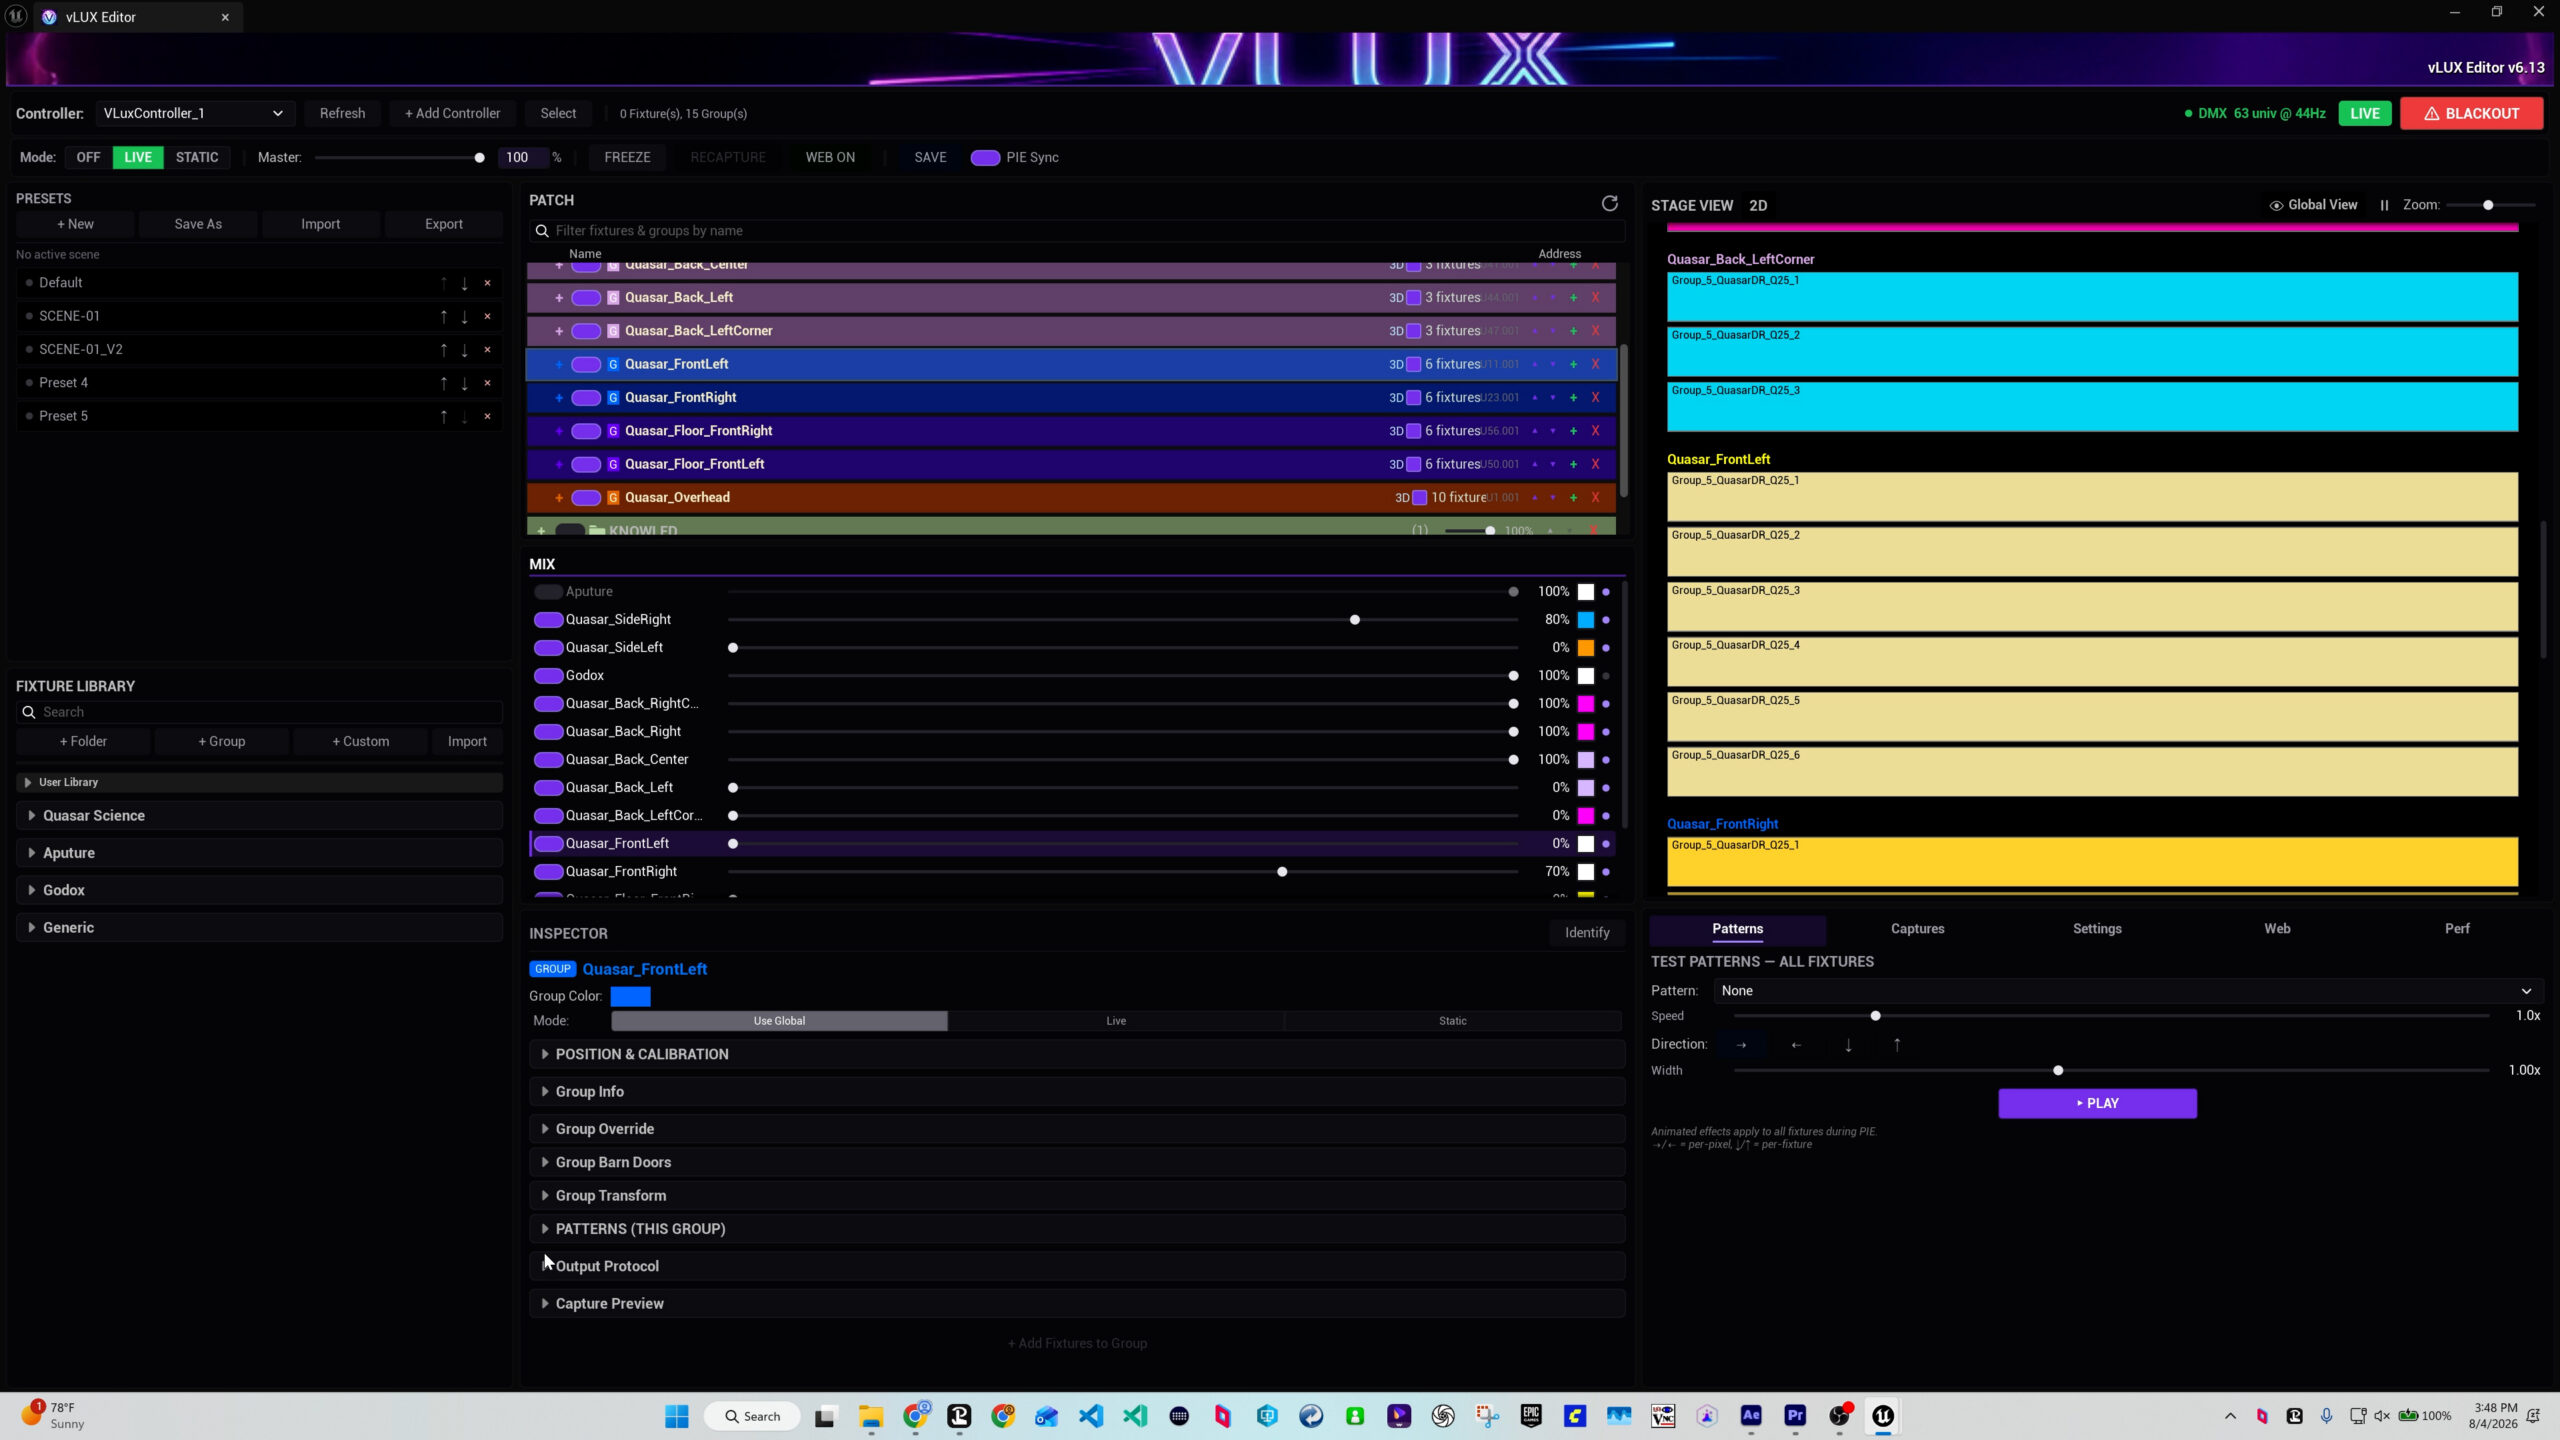
Task: Click the Master level slider handle
Action: [x=479, y=158]
